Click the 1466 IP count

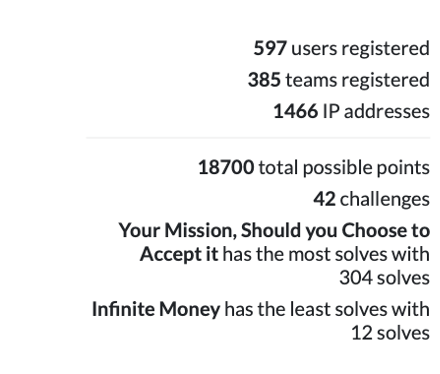(296, 111)
